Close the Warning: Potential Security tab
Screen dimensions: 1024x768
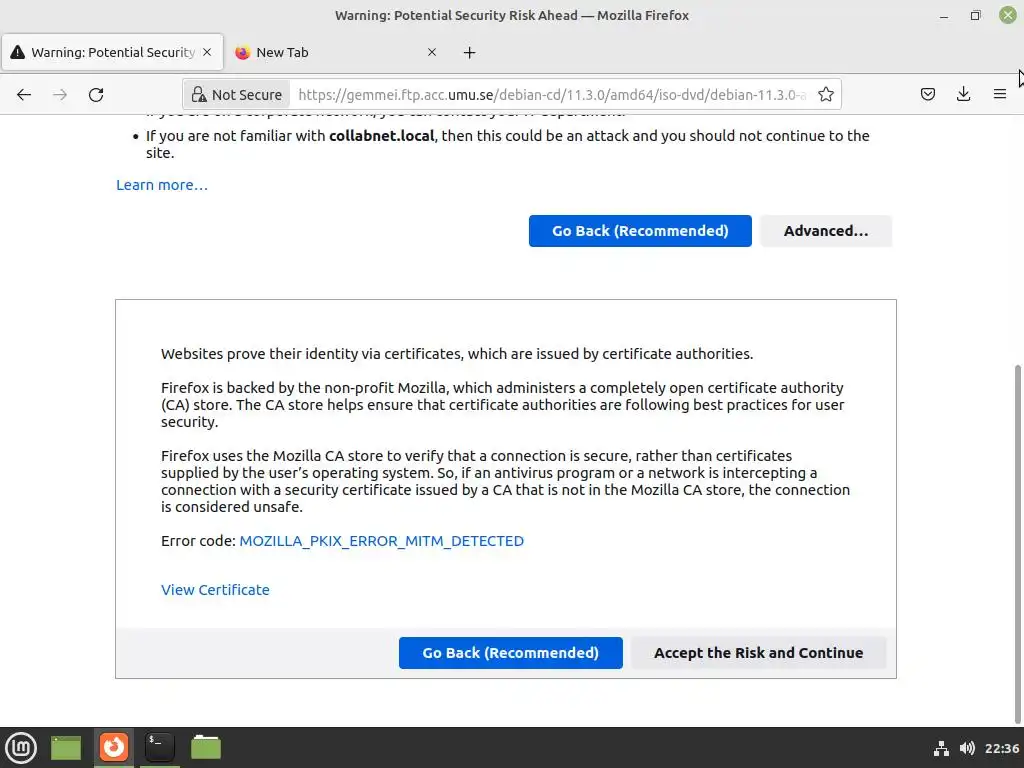207,52
